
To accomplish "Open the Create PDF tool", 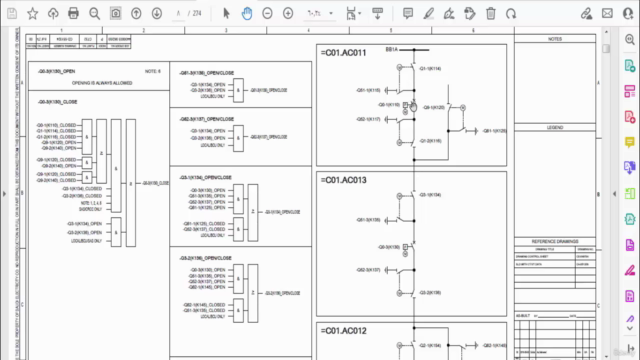I will (x=630, y=117).
